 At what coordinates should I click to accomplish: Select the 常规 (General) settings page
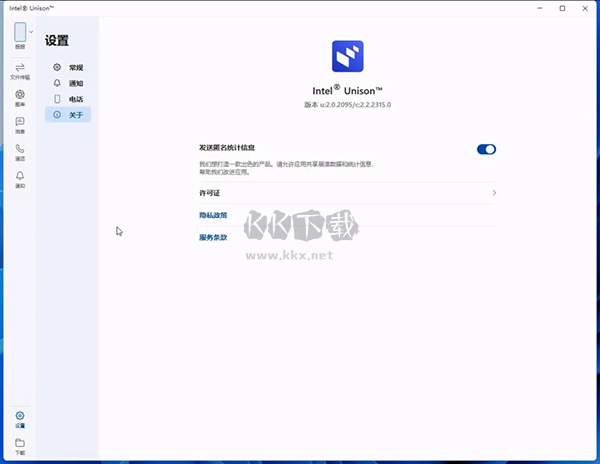click(68, 67)
